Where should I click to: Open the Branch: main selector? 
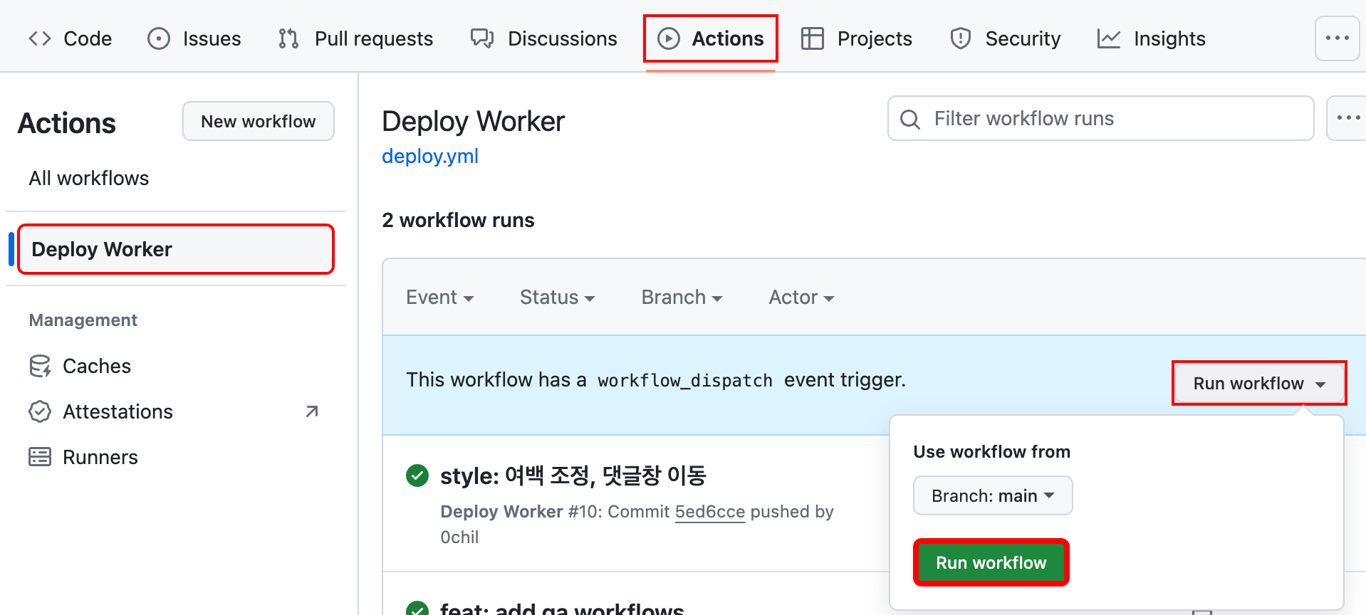993,495
